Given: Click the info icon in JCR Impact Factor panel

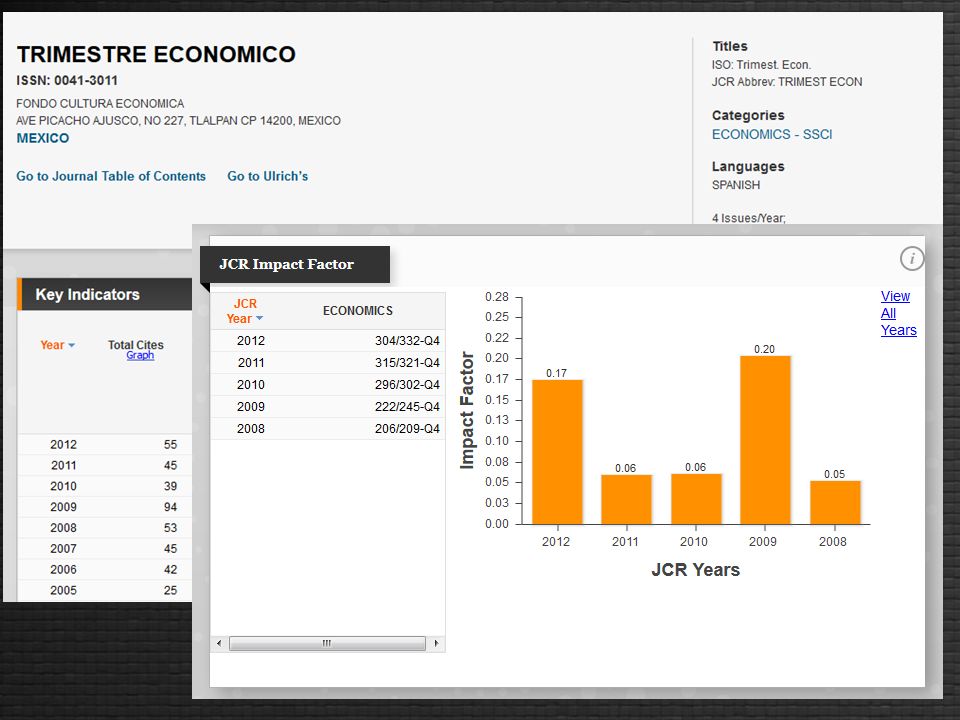Looking at the screenshot, I should pos(912,258).
